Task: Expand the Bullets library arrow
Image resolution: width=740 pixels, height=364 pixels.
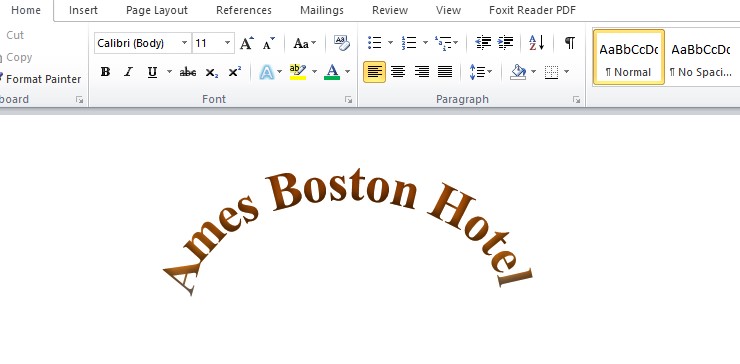Action: coord(390,43)
